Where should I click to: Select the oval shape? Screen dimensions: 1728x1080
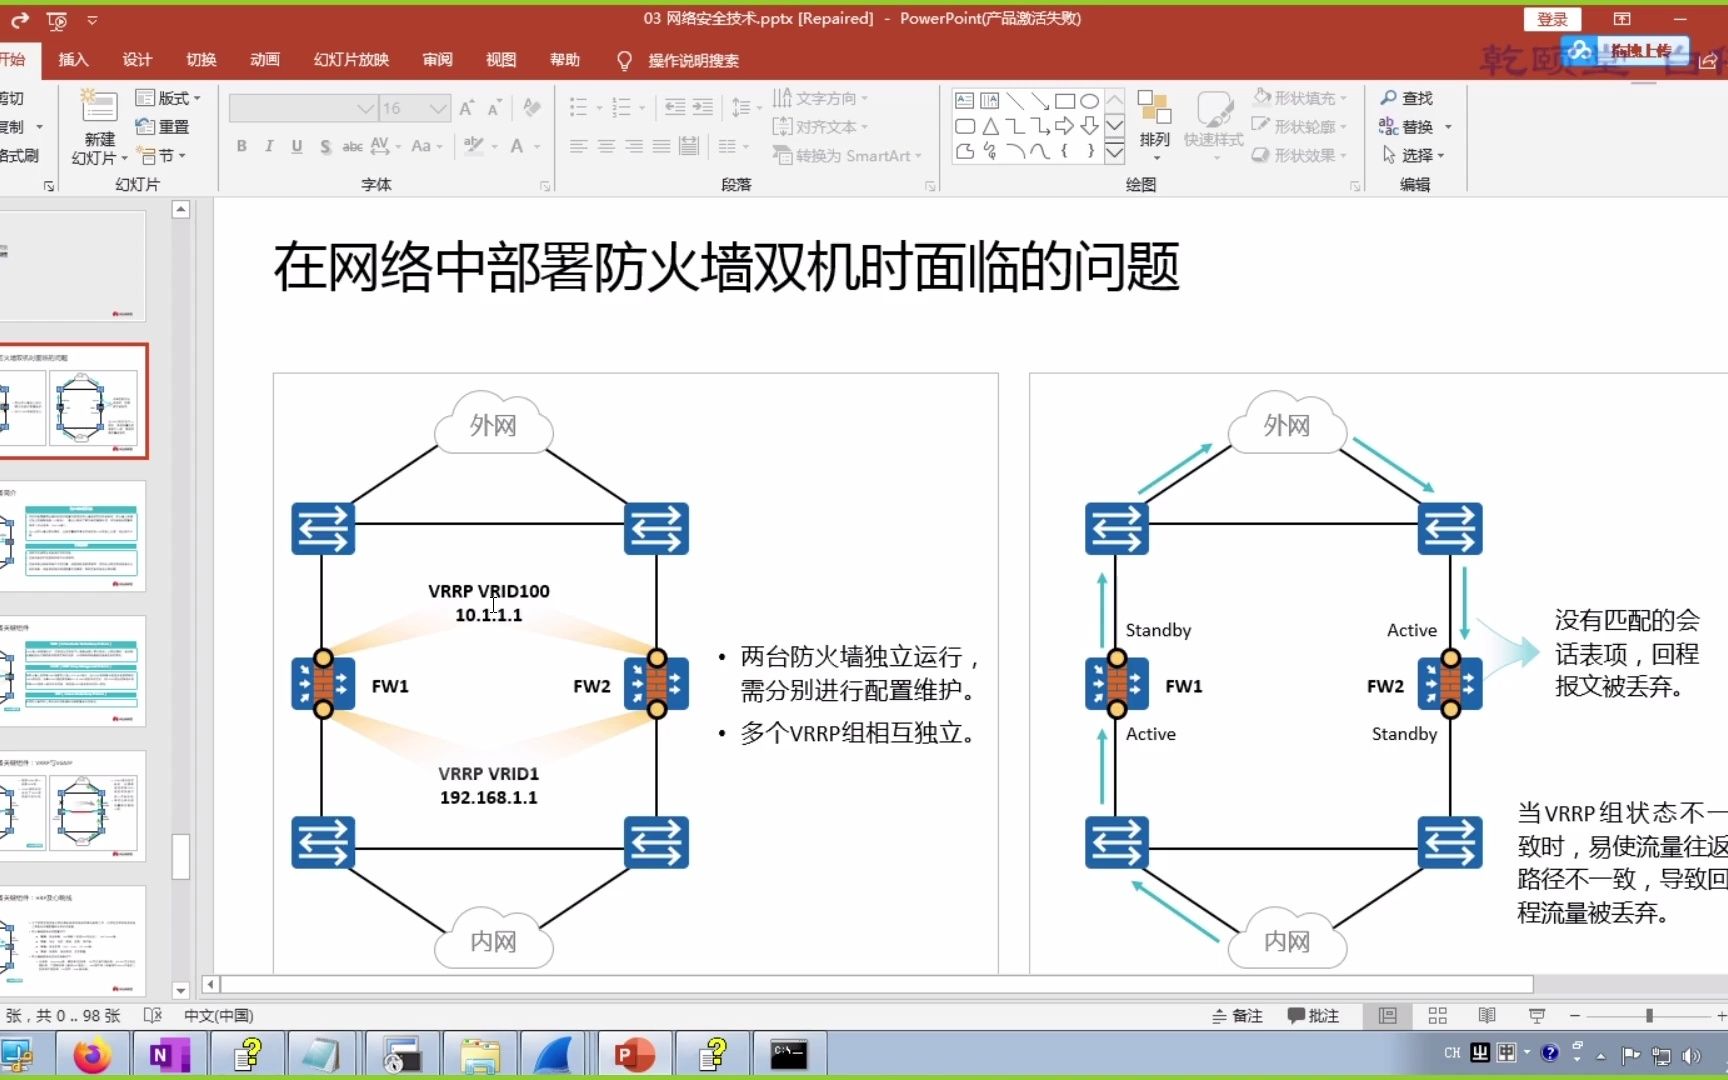click(1090, 100)
